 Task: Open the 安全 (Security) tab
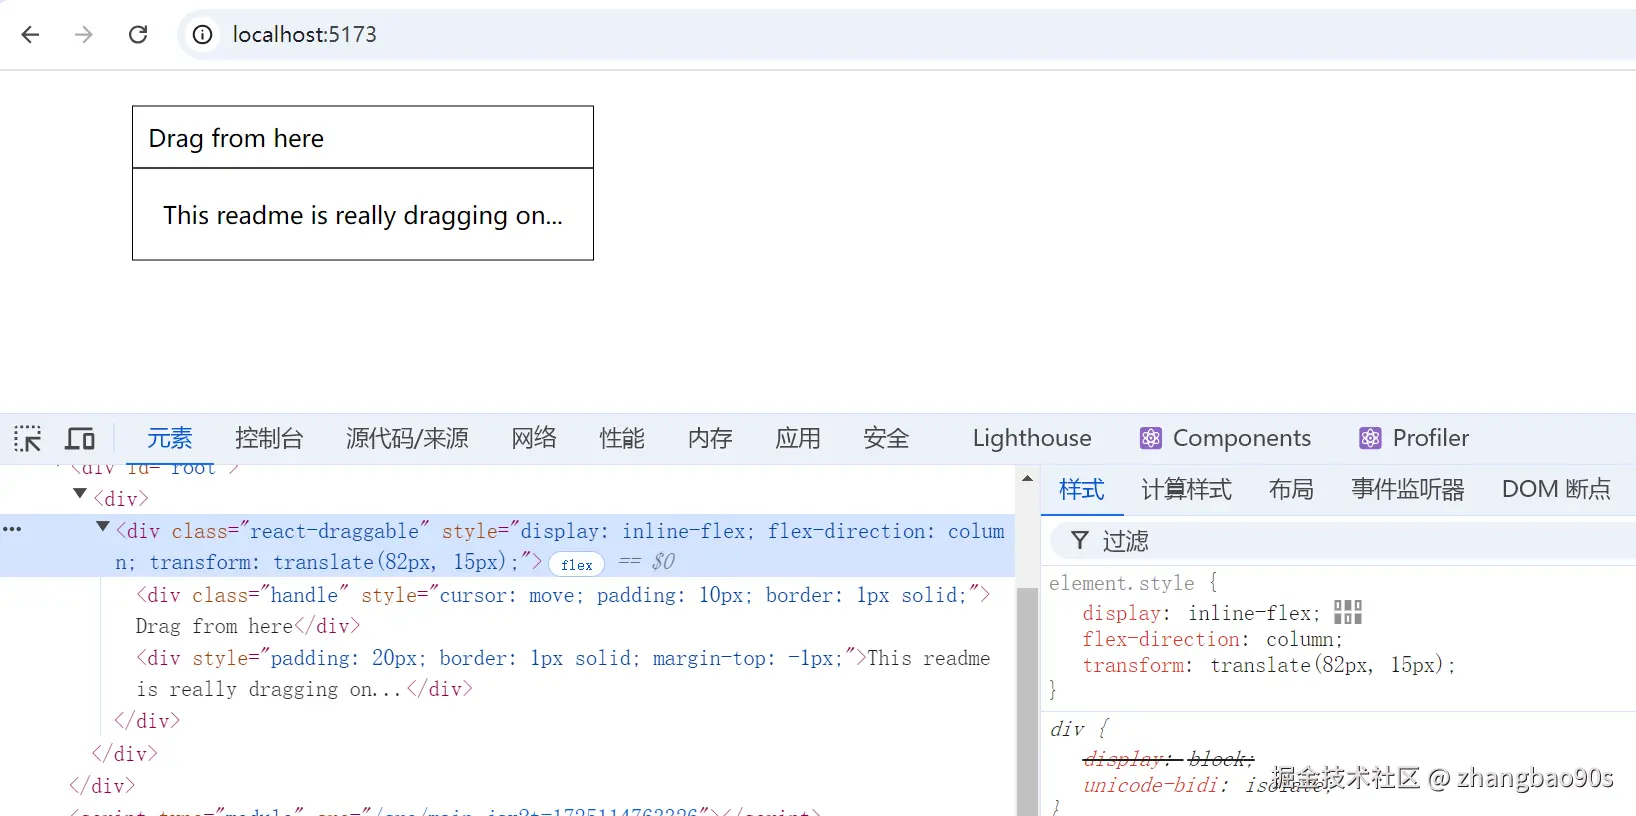point(886,438)
